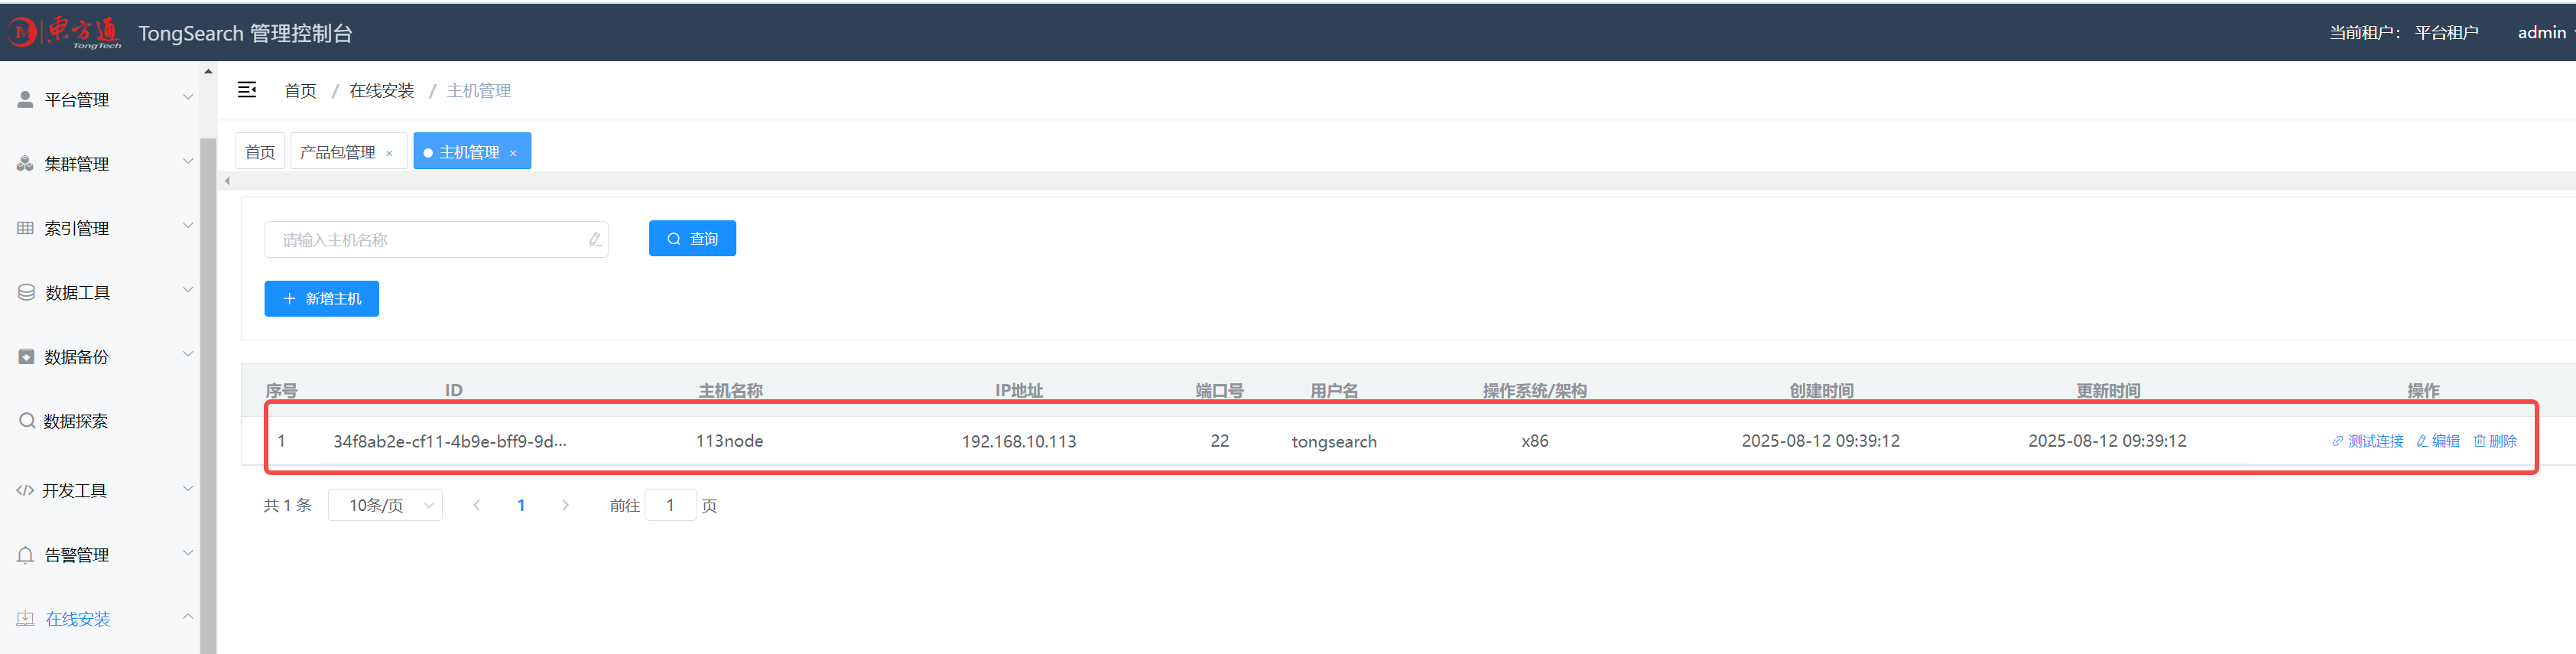Expand the 平台管理 menu chevron
Screen dimensions: 2576x654
187,97
